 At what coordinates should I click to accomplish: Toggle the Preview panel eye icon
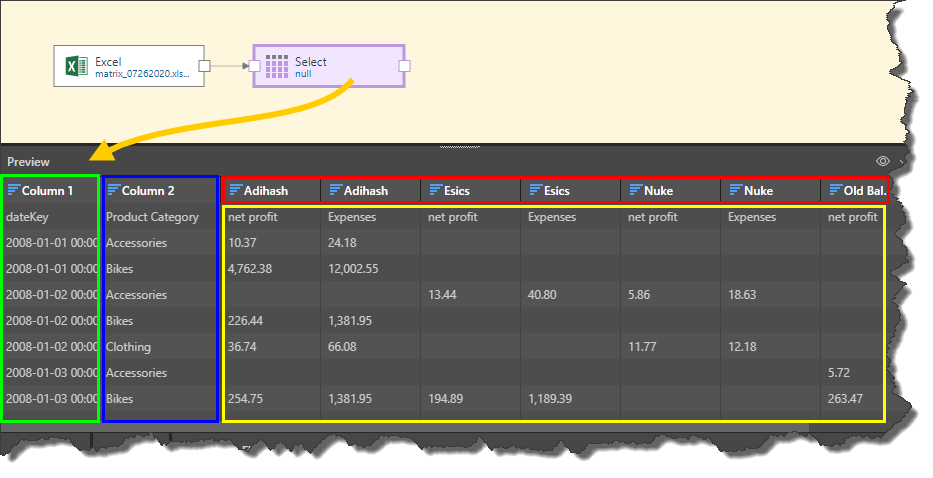point(882,161)
